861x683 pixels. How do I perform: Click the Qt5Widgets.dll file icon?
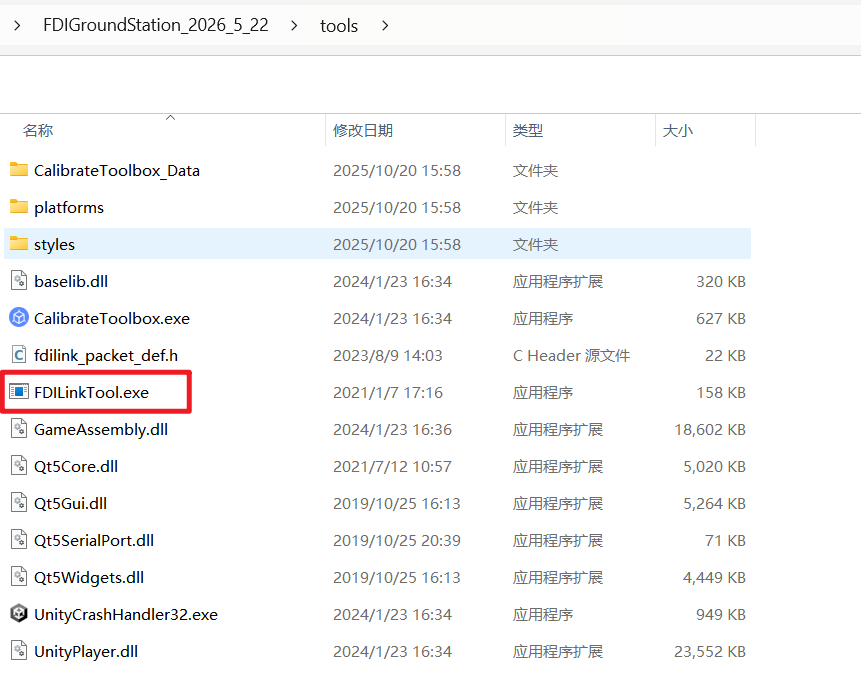click(19, 576)
